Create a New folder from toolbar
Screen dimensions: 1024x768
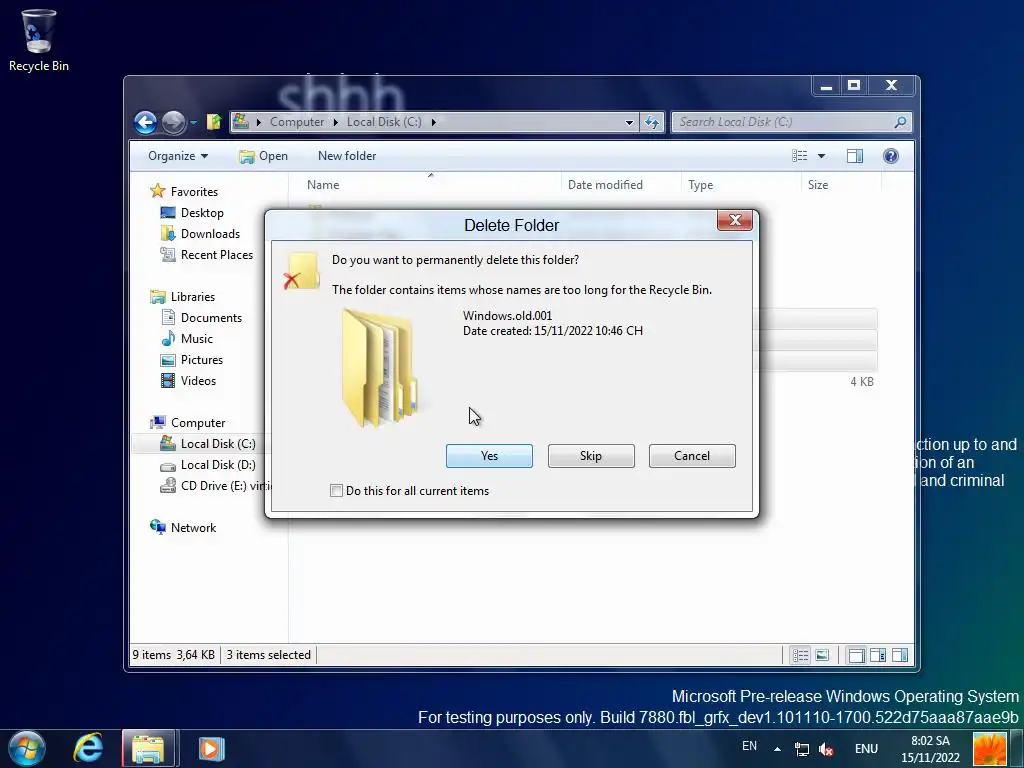pyautogui.click(x=347, y=156)
